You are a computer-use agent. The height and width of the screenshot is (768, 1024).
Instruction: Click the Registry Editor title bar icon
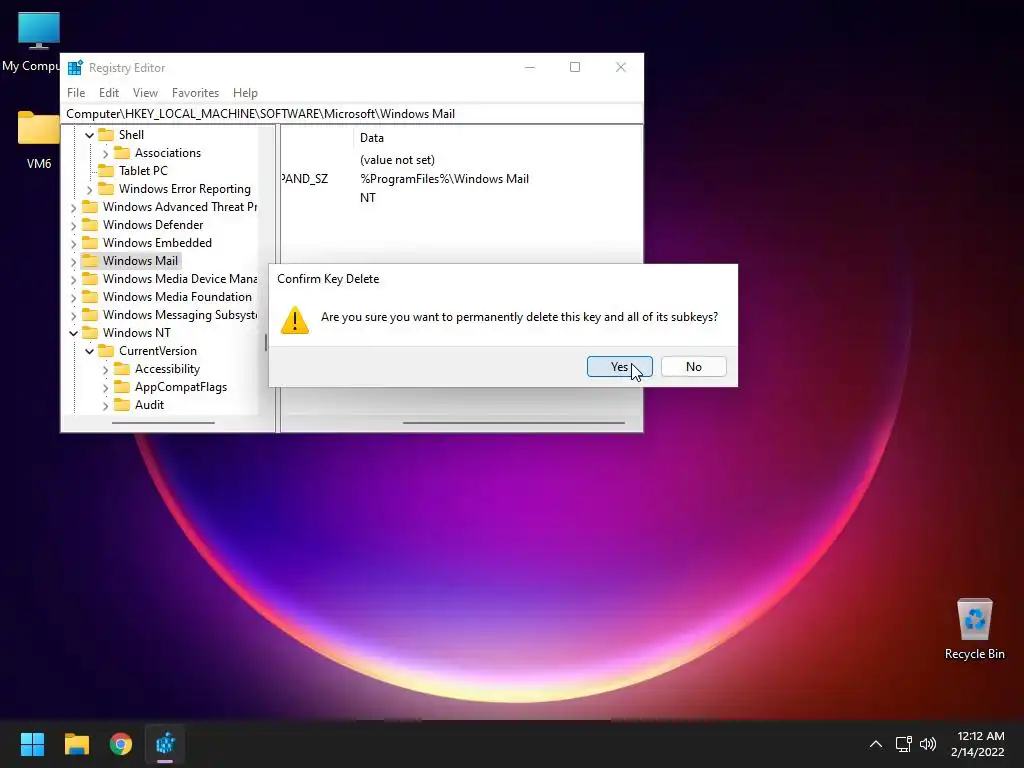tap(75, 67)
